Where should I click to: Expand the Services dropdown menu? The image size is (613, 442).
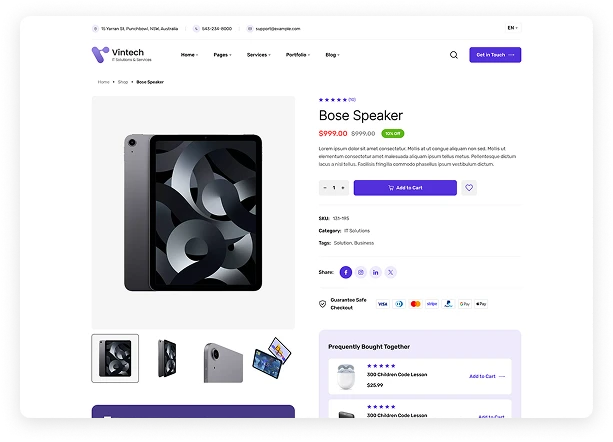tap(258, 55)
